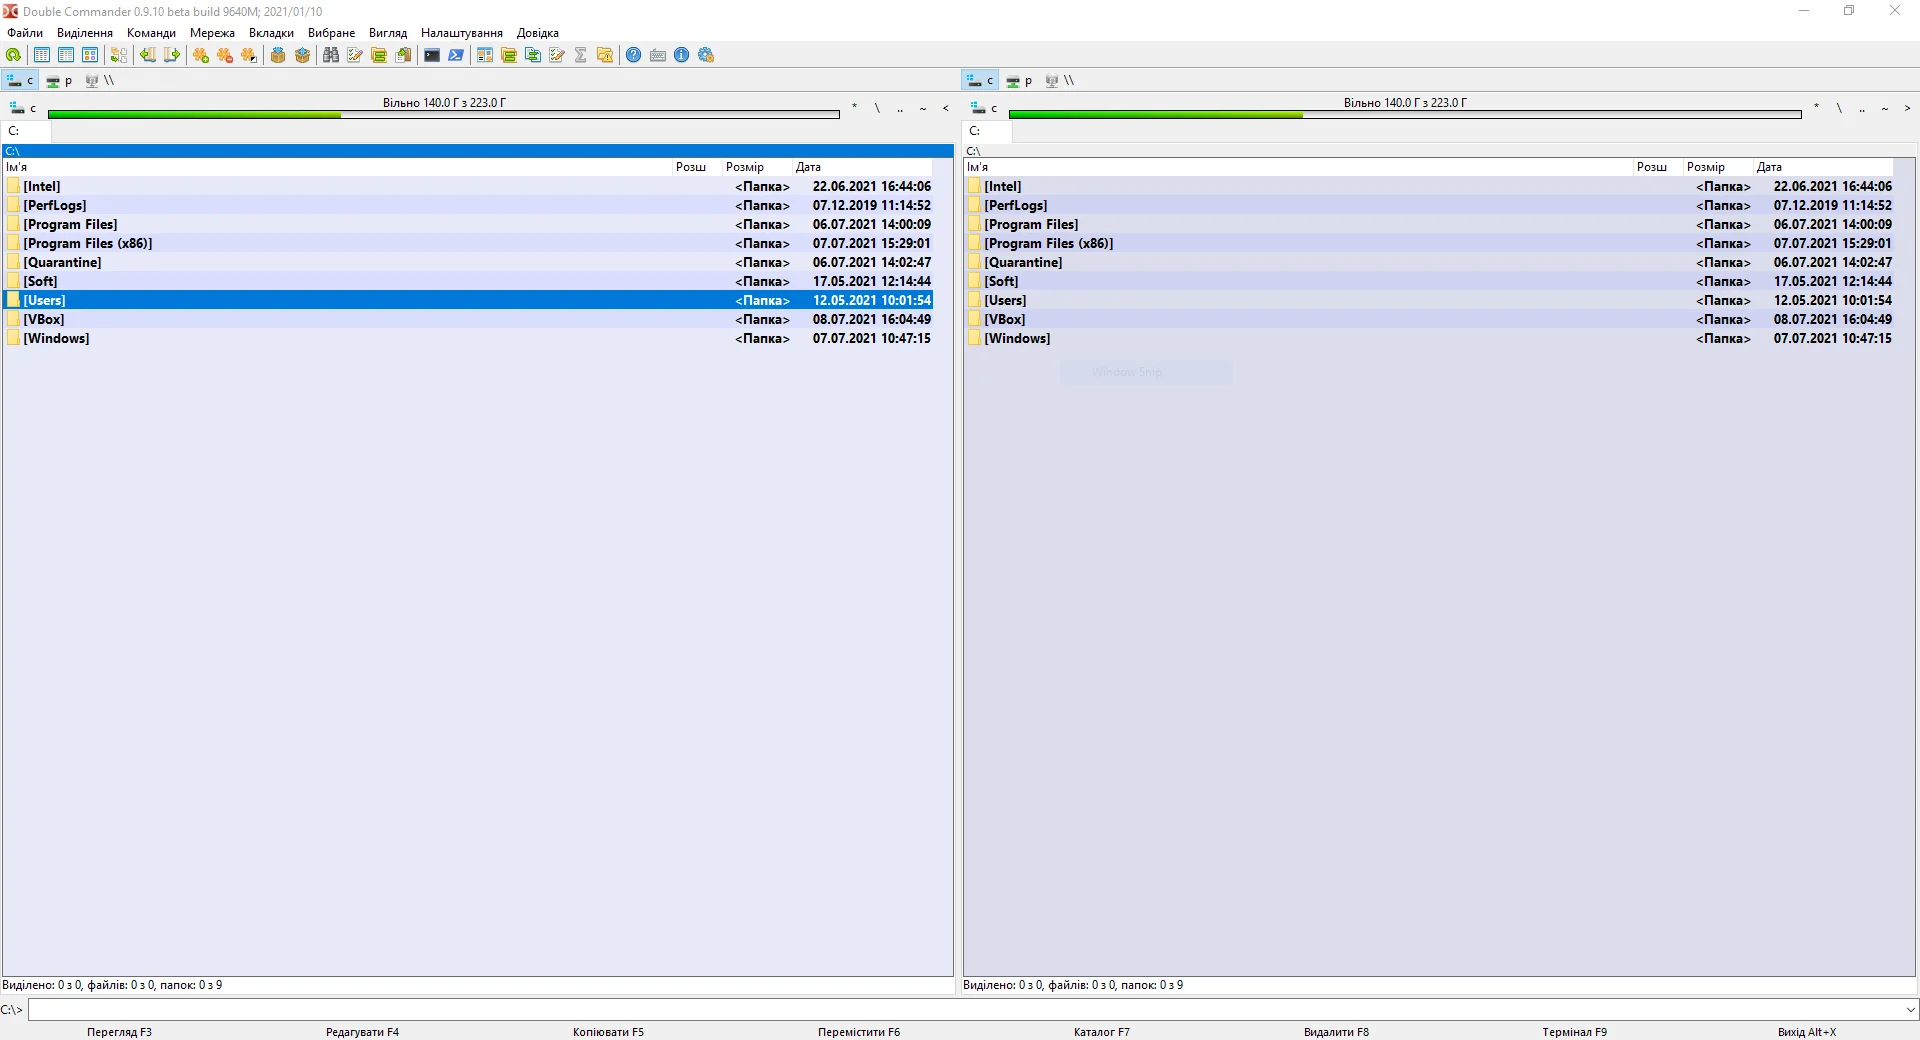Click the right panel '~' home button
This screenshot has height=1040, width=1920.
[x=1885, y=108]
